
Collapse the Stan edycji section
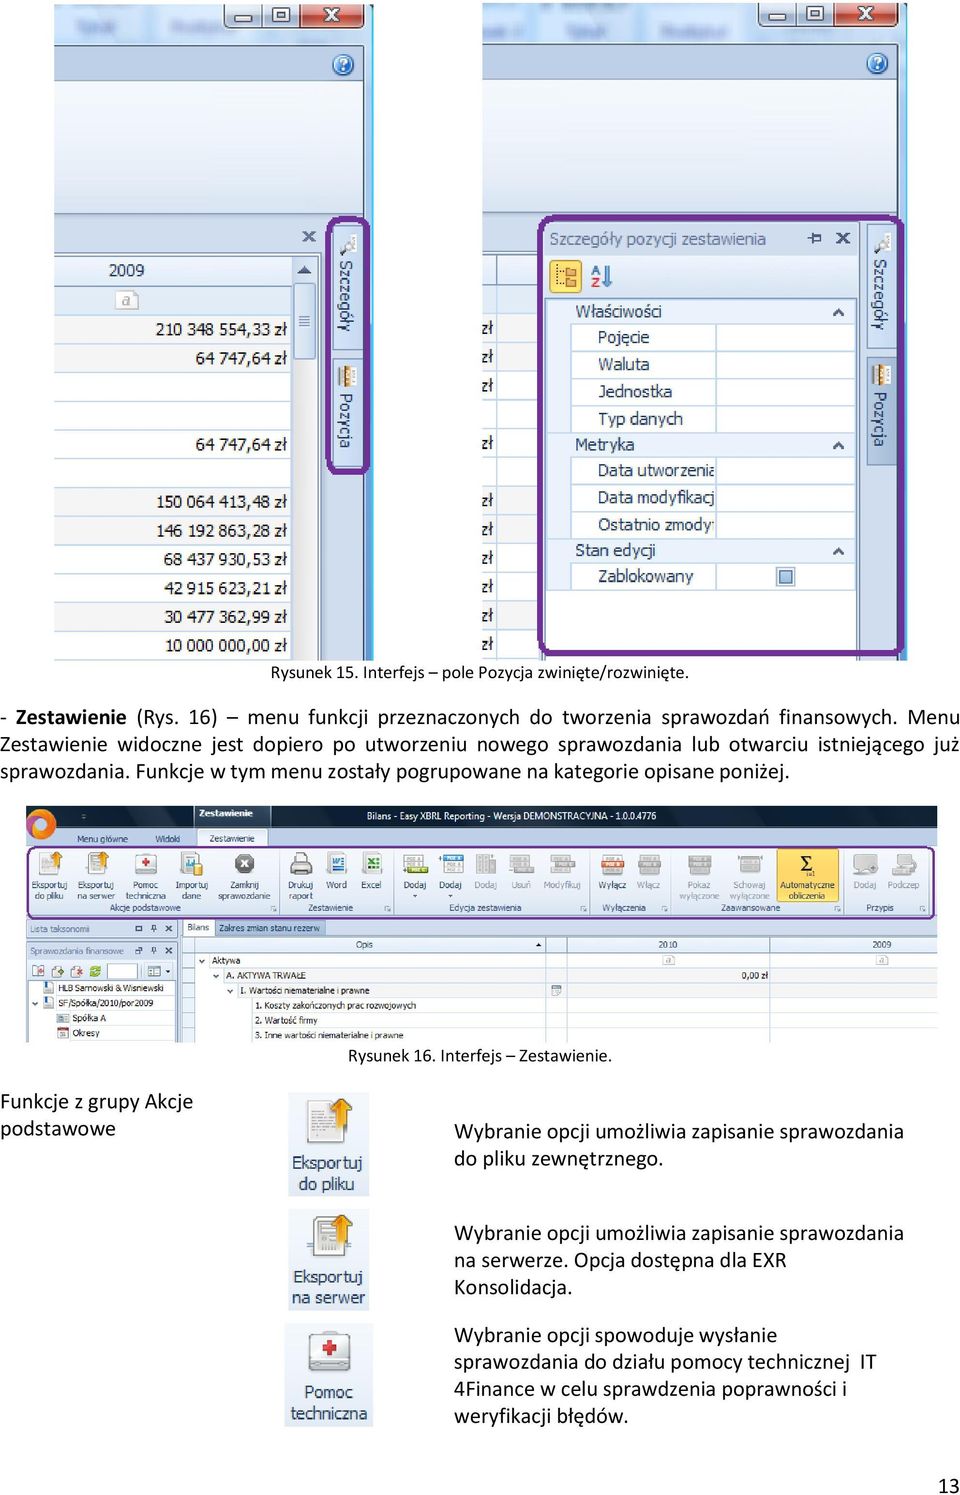point(838,551)
